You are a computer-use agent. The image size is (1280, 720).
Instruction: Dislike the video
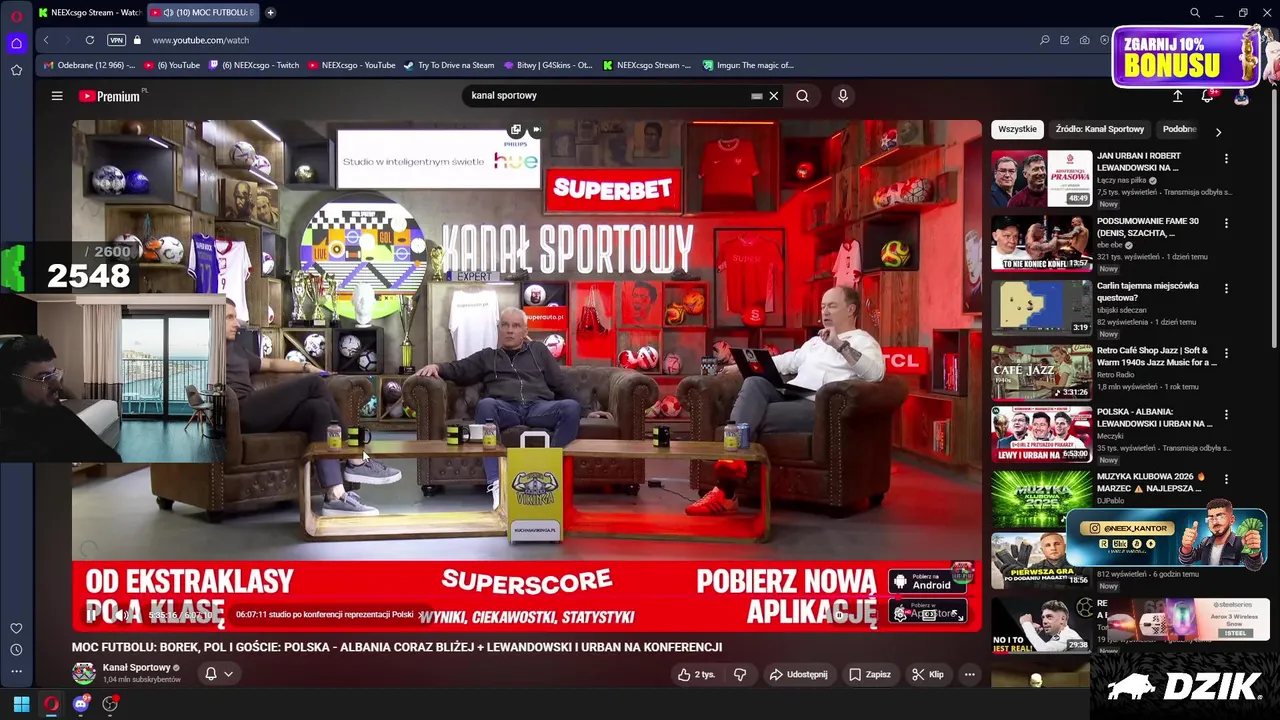pyautogui.click(x=740, y=675)
